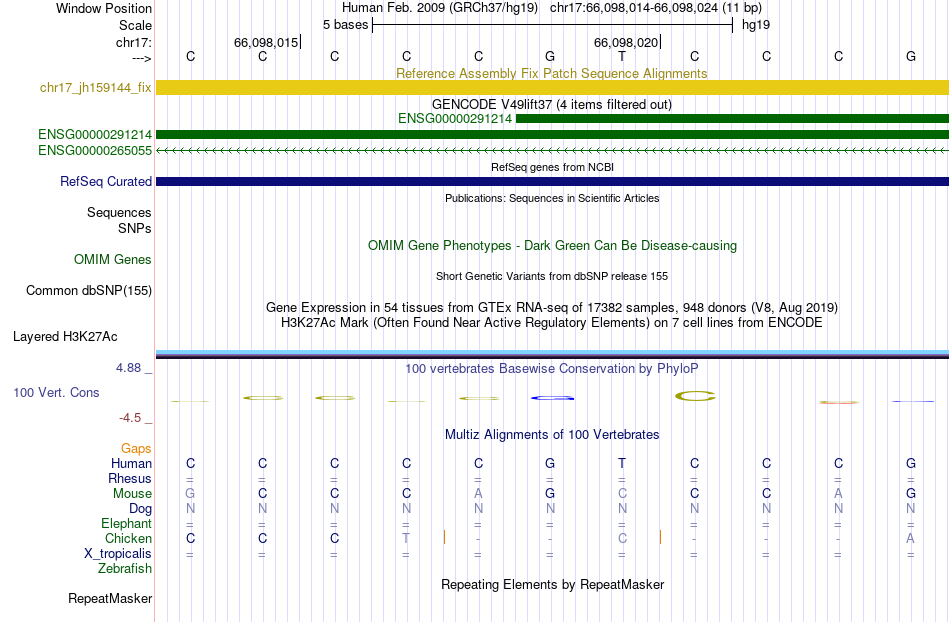Open Publications: Sequences in Scientific Articles title

pyautogui.click(x=552, y=198)
